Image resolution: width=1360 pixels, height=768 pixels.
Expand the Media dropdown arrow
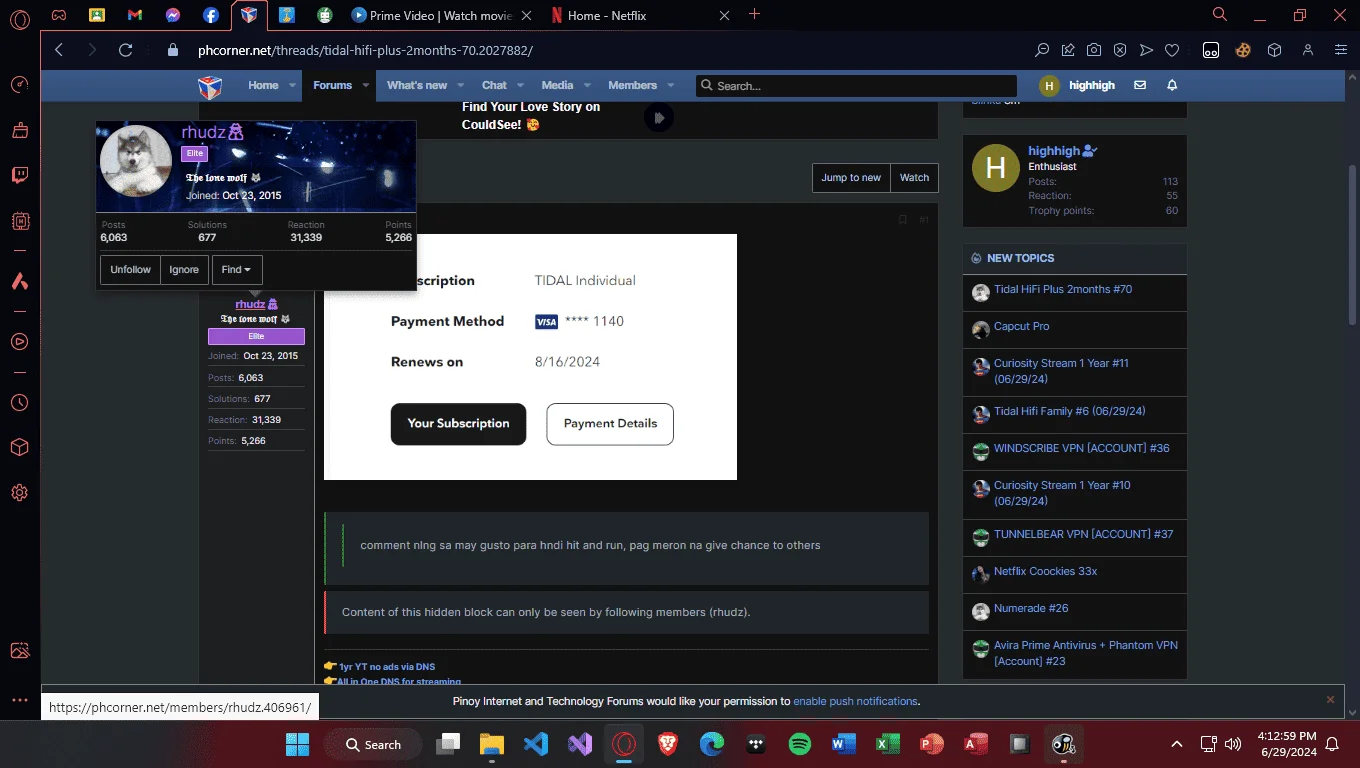[x=588, y=86]
